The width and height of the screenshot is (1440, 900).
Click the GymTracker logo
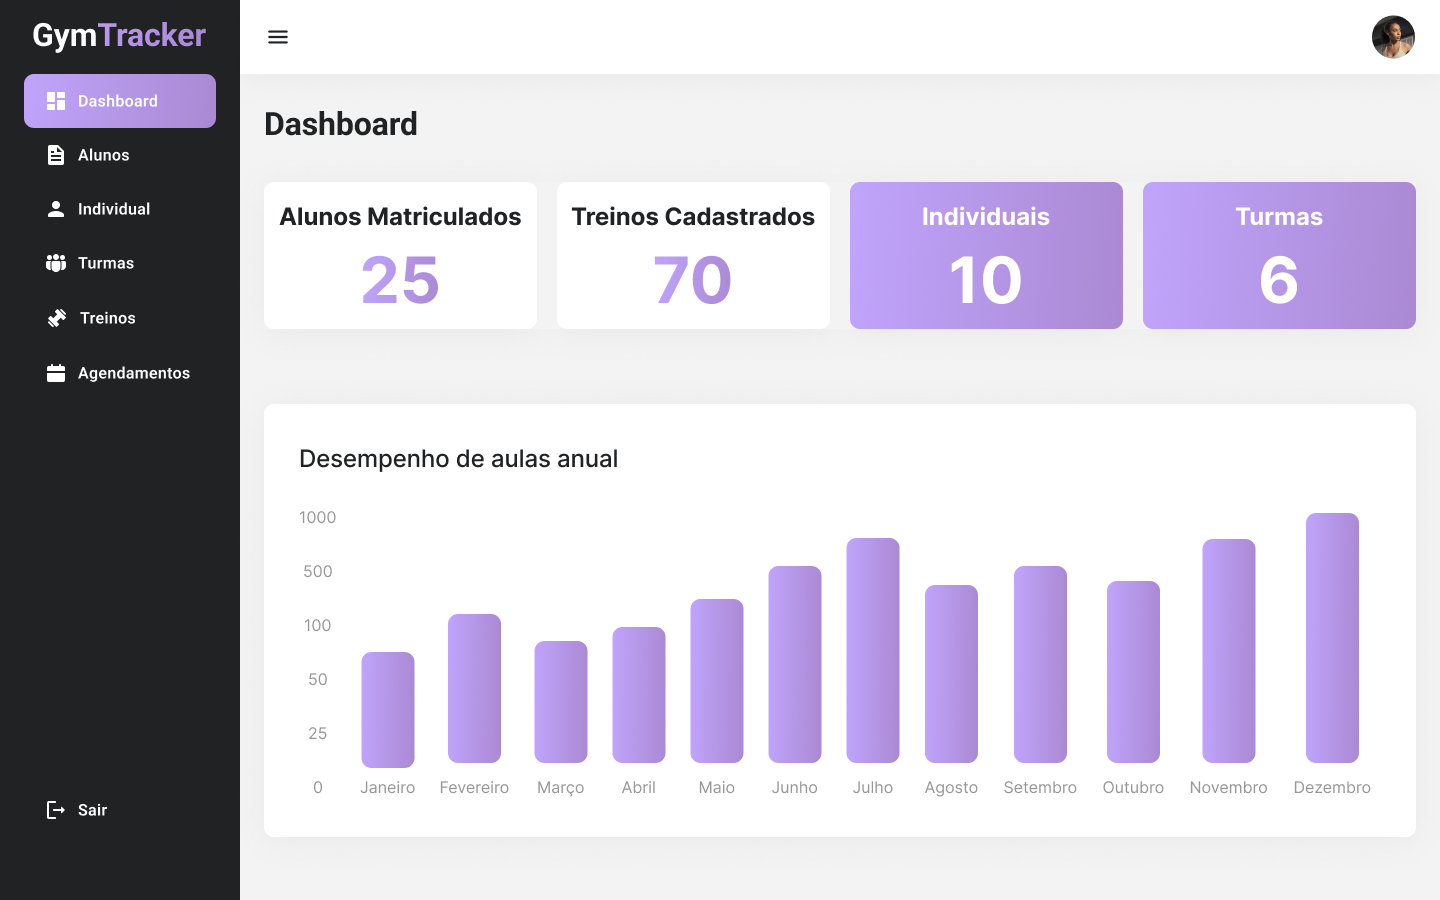[x=119, y=35]
